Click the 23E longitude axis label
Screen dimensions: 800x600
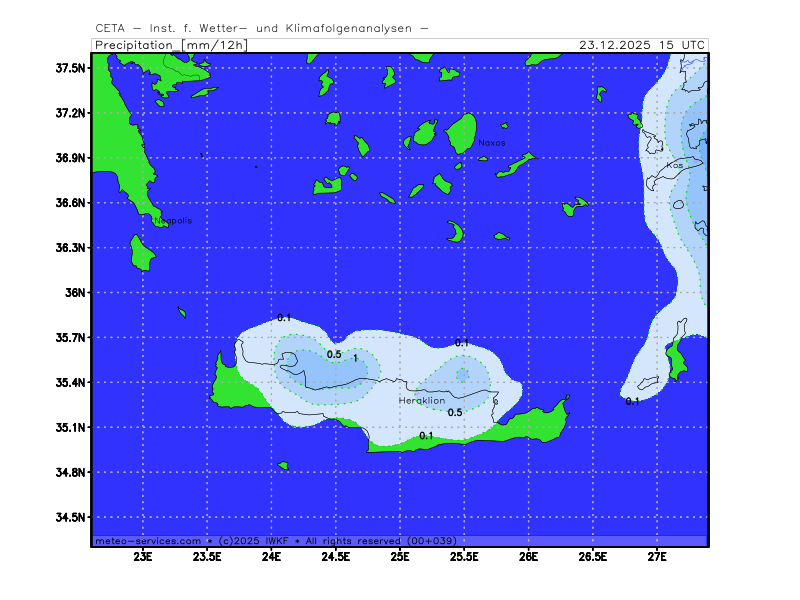point(143,555)
